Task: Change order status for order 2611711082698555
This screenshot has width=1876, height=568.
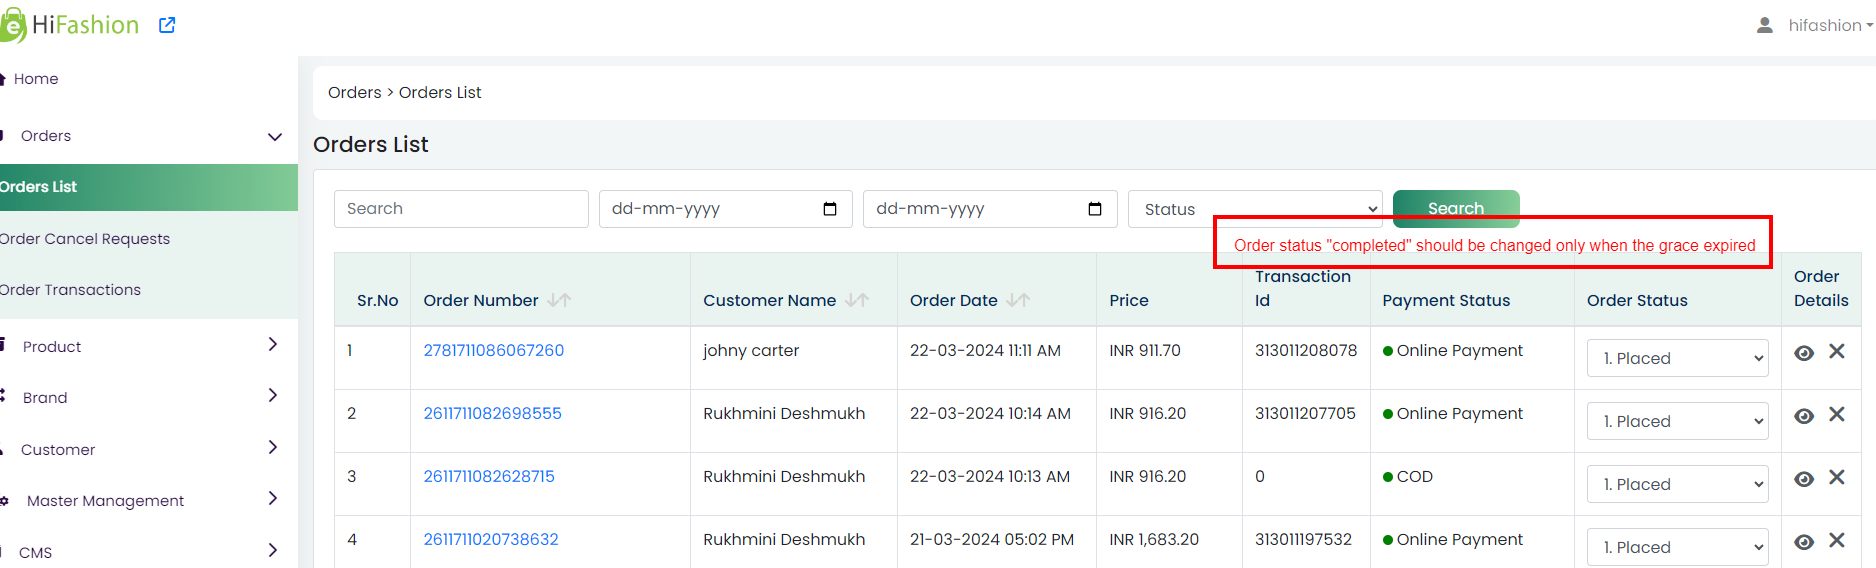Action: pyautogui.click(x=1678, y=421)
